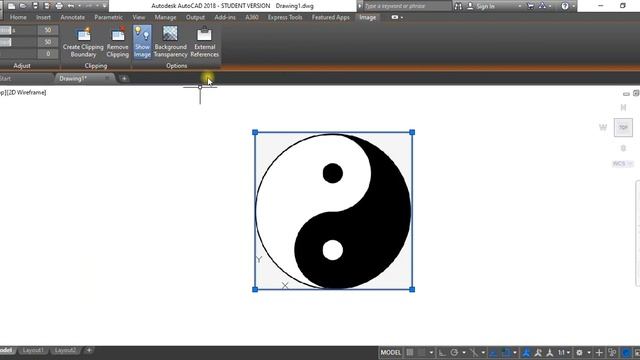Open the Help question mark icon
Screen dimensions: 640x360
click(x=565, y=6)
